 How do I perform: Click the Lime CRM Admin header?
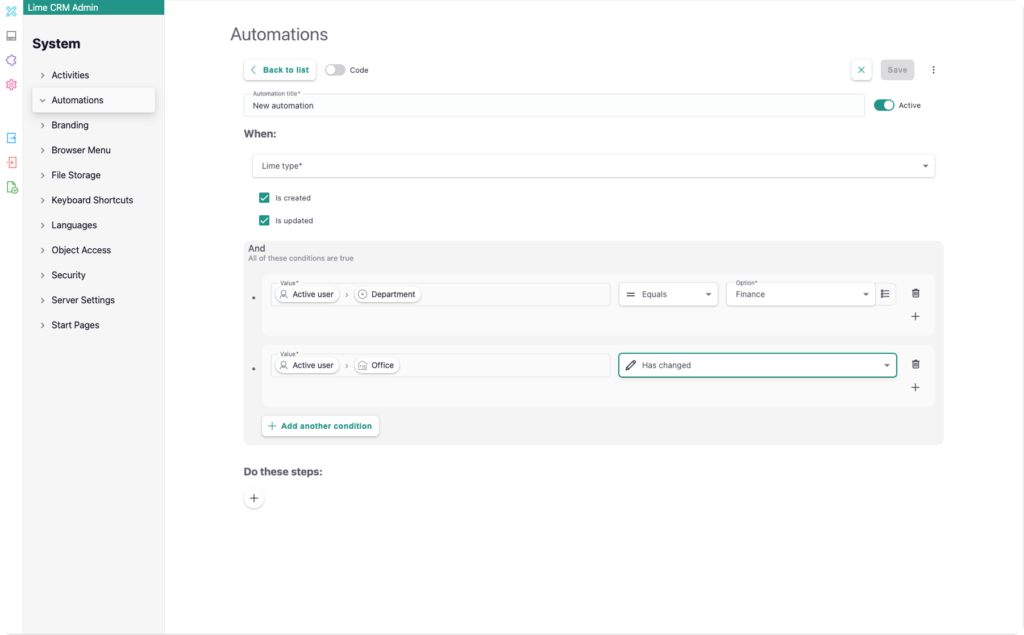[93, 7]
